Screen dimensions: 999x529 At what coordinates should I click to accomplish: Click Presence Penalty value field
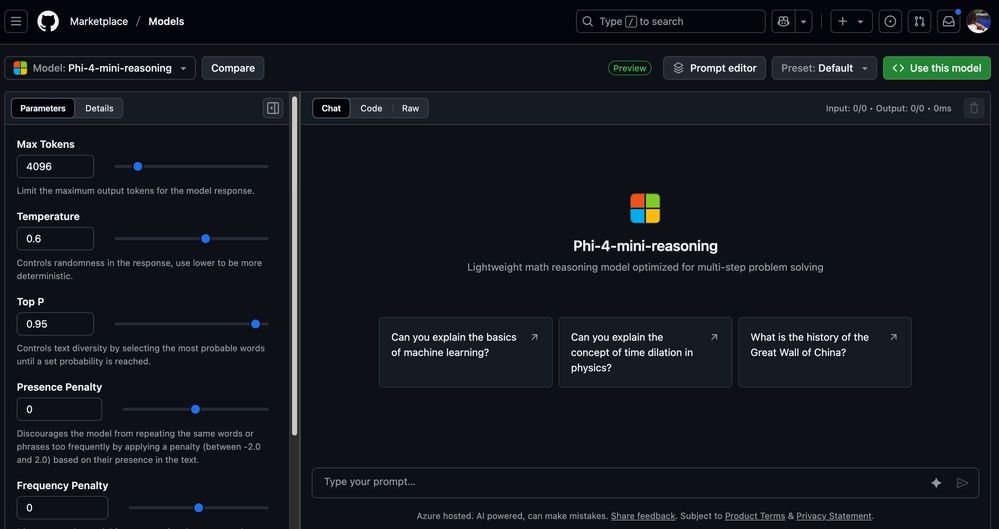click(x=59, y=409)
